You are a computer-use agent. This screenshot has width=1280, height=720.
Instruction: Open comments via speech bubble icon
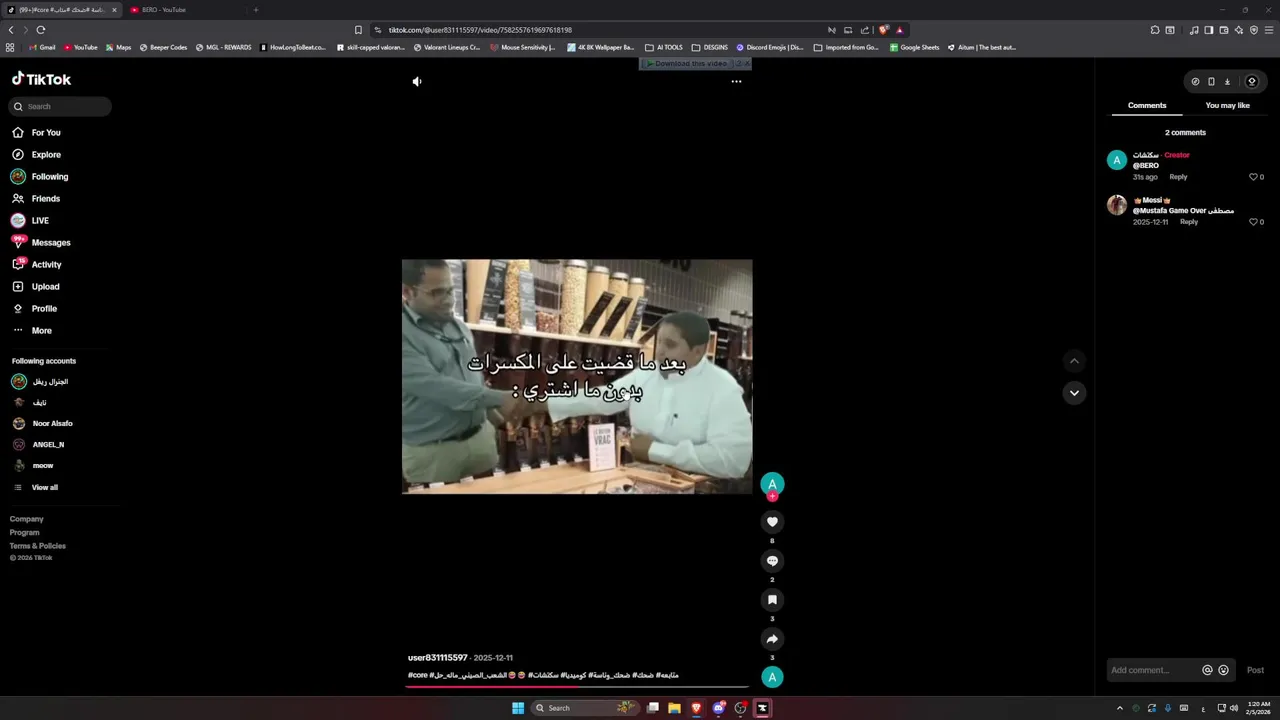tap(772, 561)
